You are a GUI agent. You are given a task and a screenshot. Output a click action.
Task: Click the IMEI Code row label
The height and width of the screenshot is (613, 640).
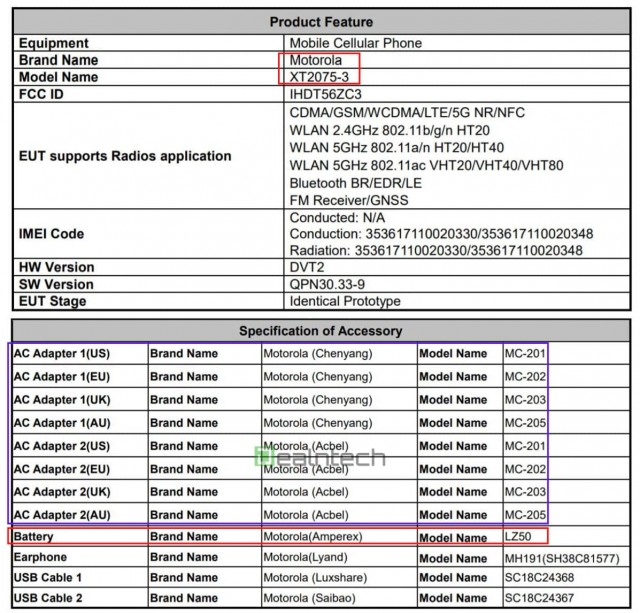click(x=60, y=234)
